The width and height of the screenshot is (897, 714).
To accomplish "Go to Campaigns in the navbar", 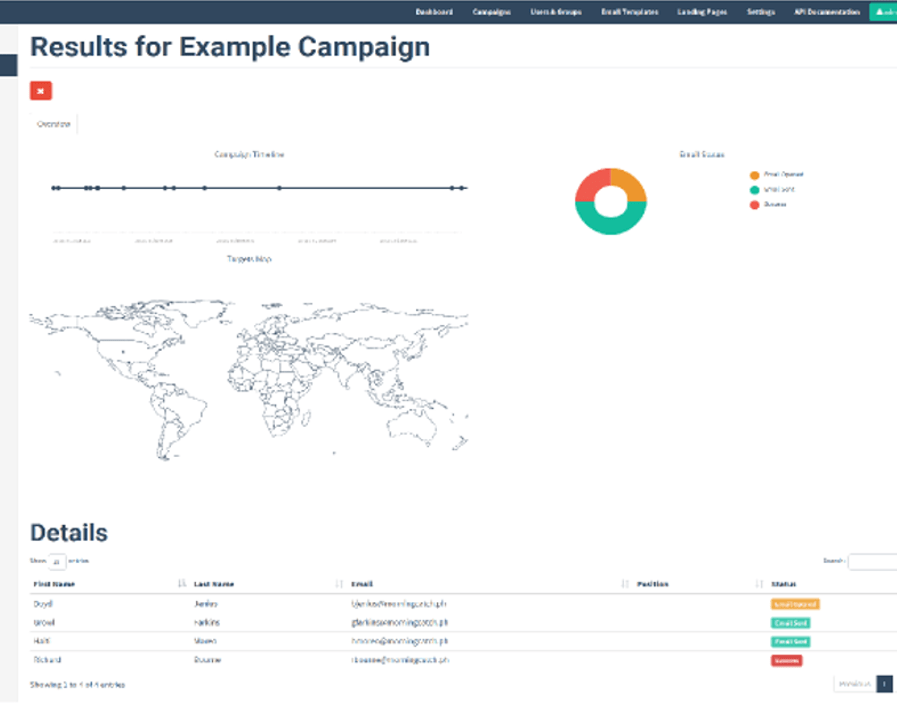I will coord(491,12).
